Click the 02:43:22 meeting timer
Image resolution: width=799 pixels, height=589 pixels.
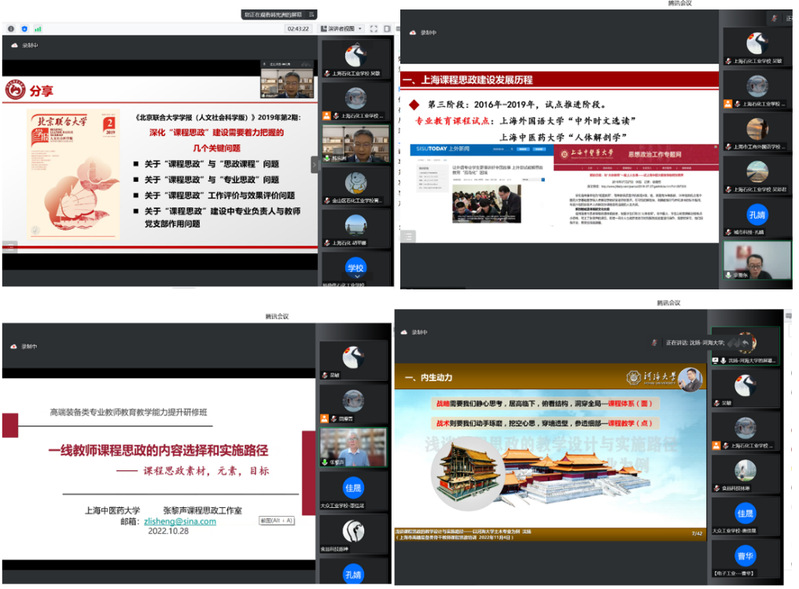click(x=298, y=29)
